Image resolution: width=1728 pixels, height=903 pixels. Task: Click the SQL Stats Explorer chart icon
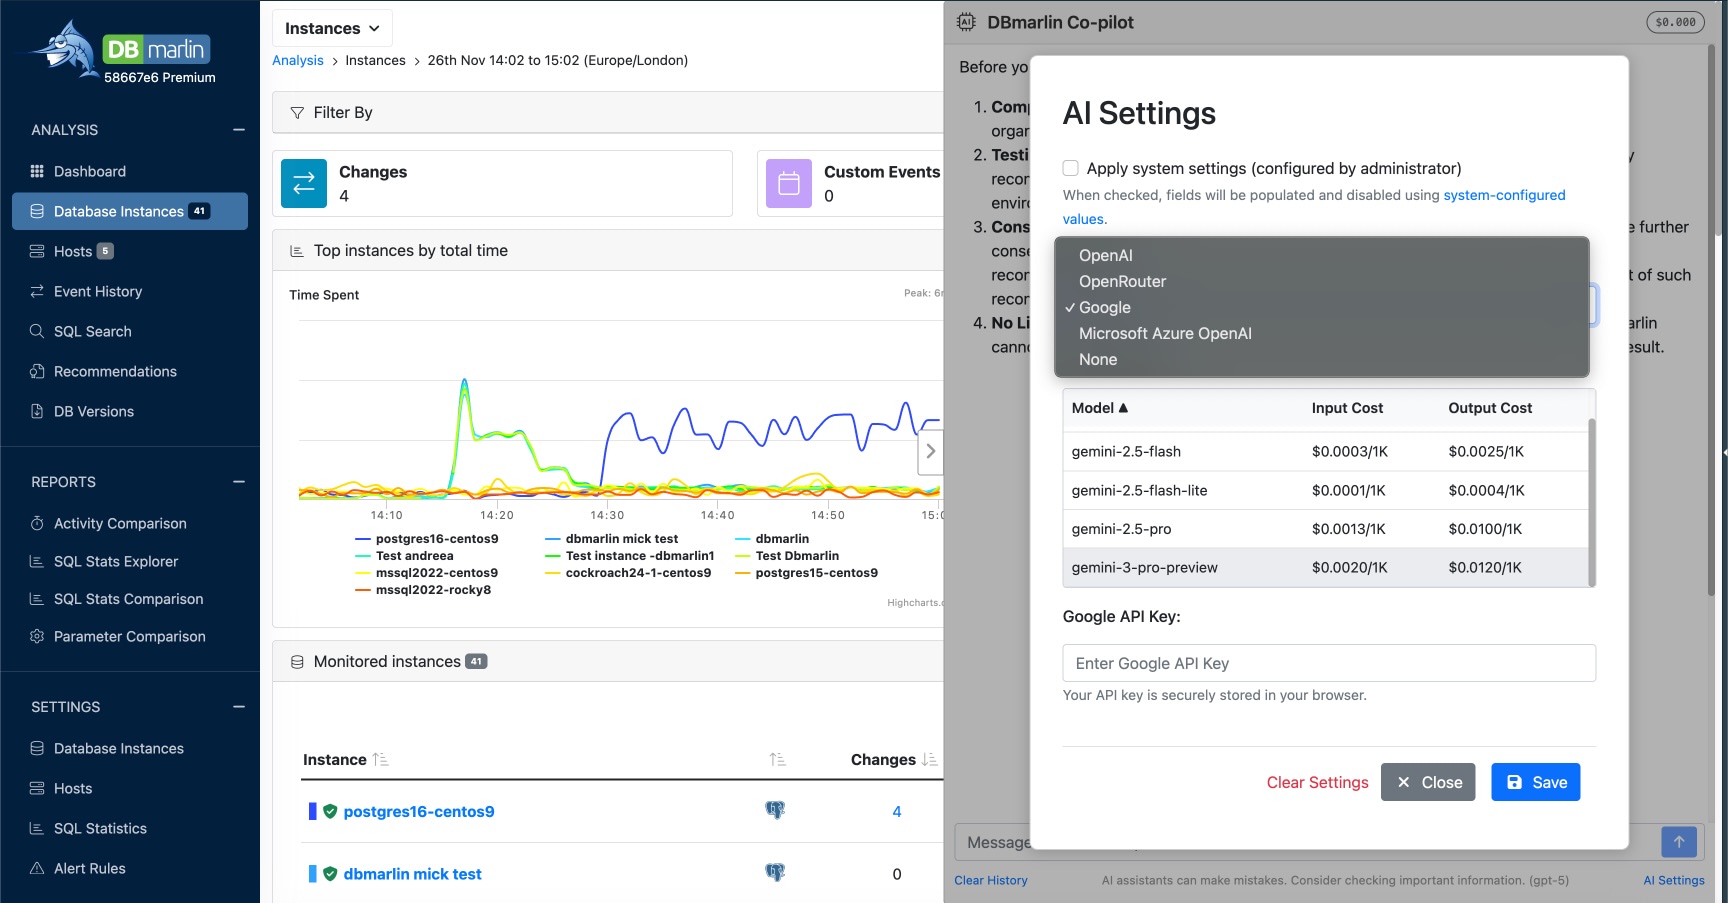coord(37,561)
